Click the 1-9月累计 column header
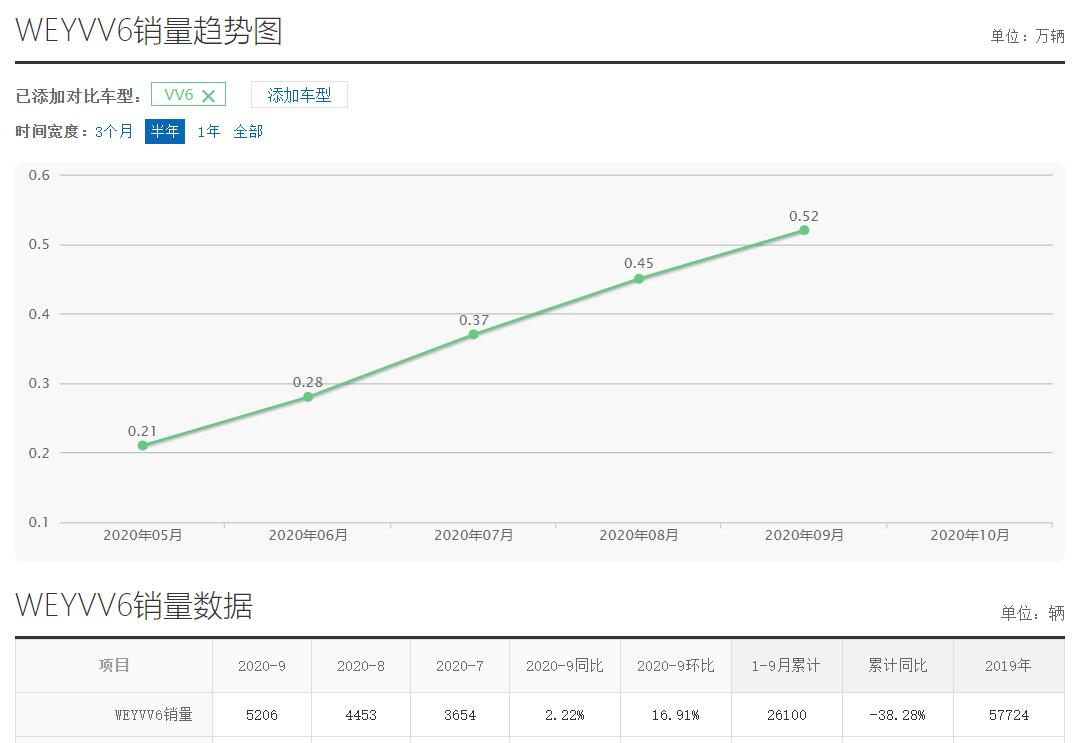The height and width of the screenshot is (743, 1074). click(x=786, y=666)
